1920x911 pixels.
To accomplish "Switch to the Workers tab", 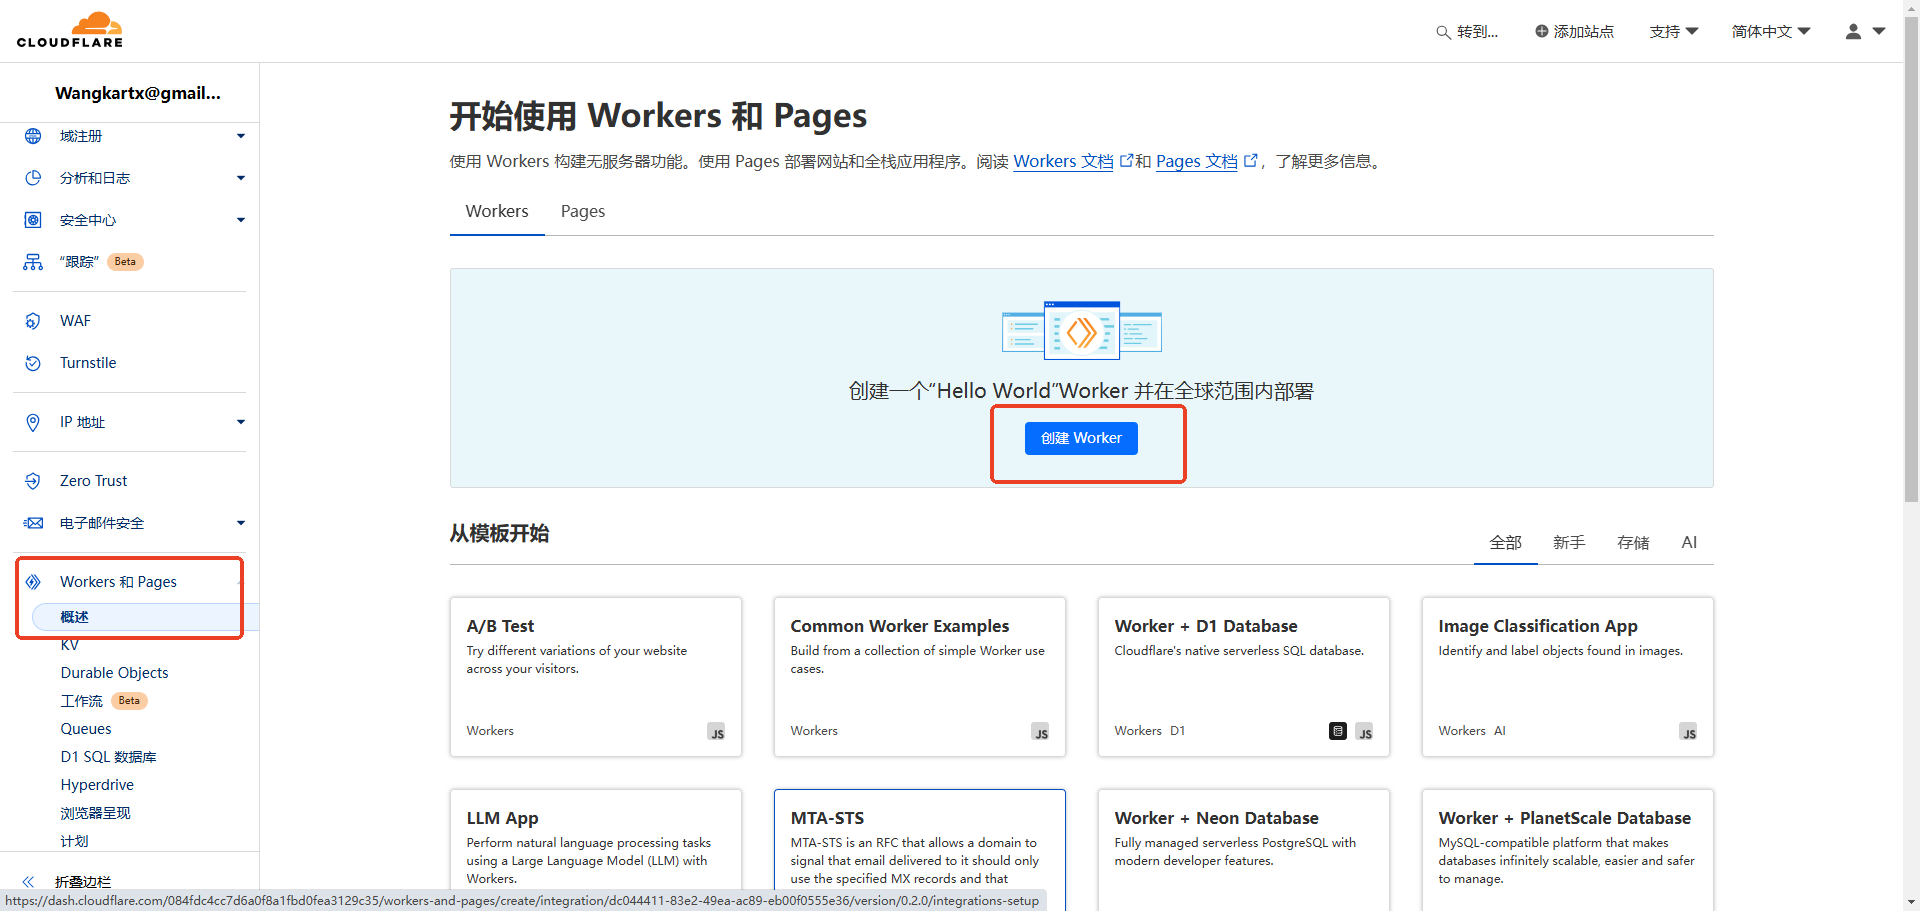I will pos(497,211).
